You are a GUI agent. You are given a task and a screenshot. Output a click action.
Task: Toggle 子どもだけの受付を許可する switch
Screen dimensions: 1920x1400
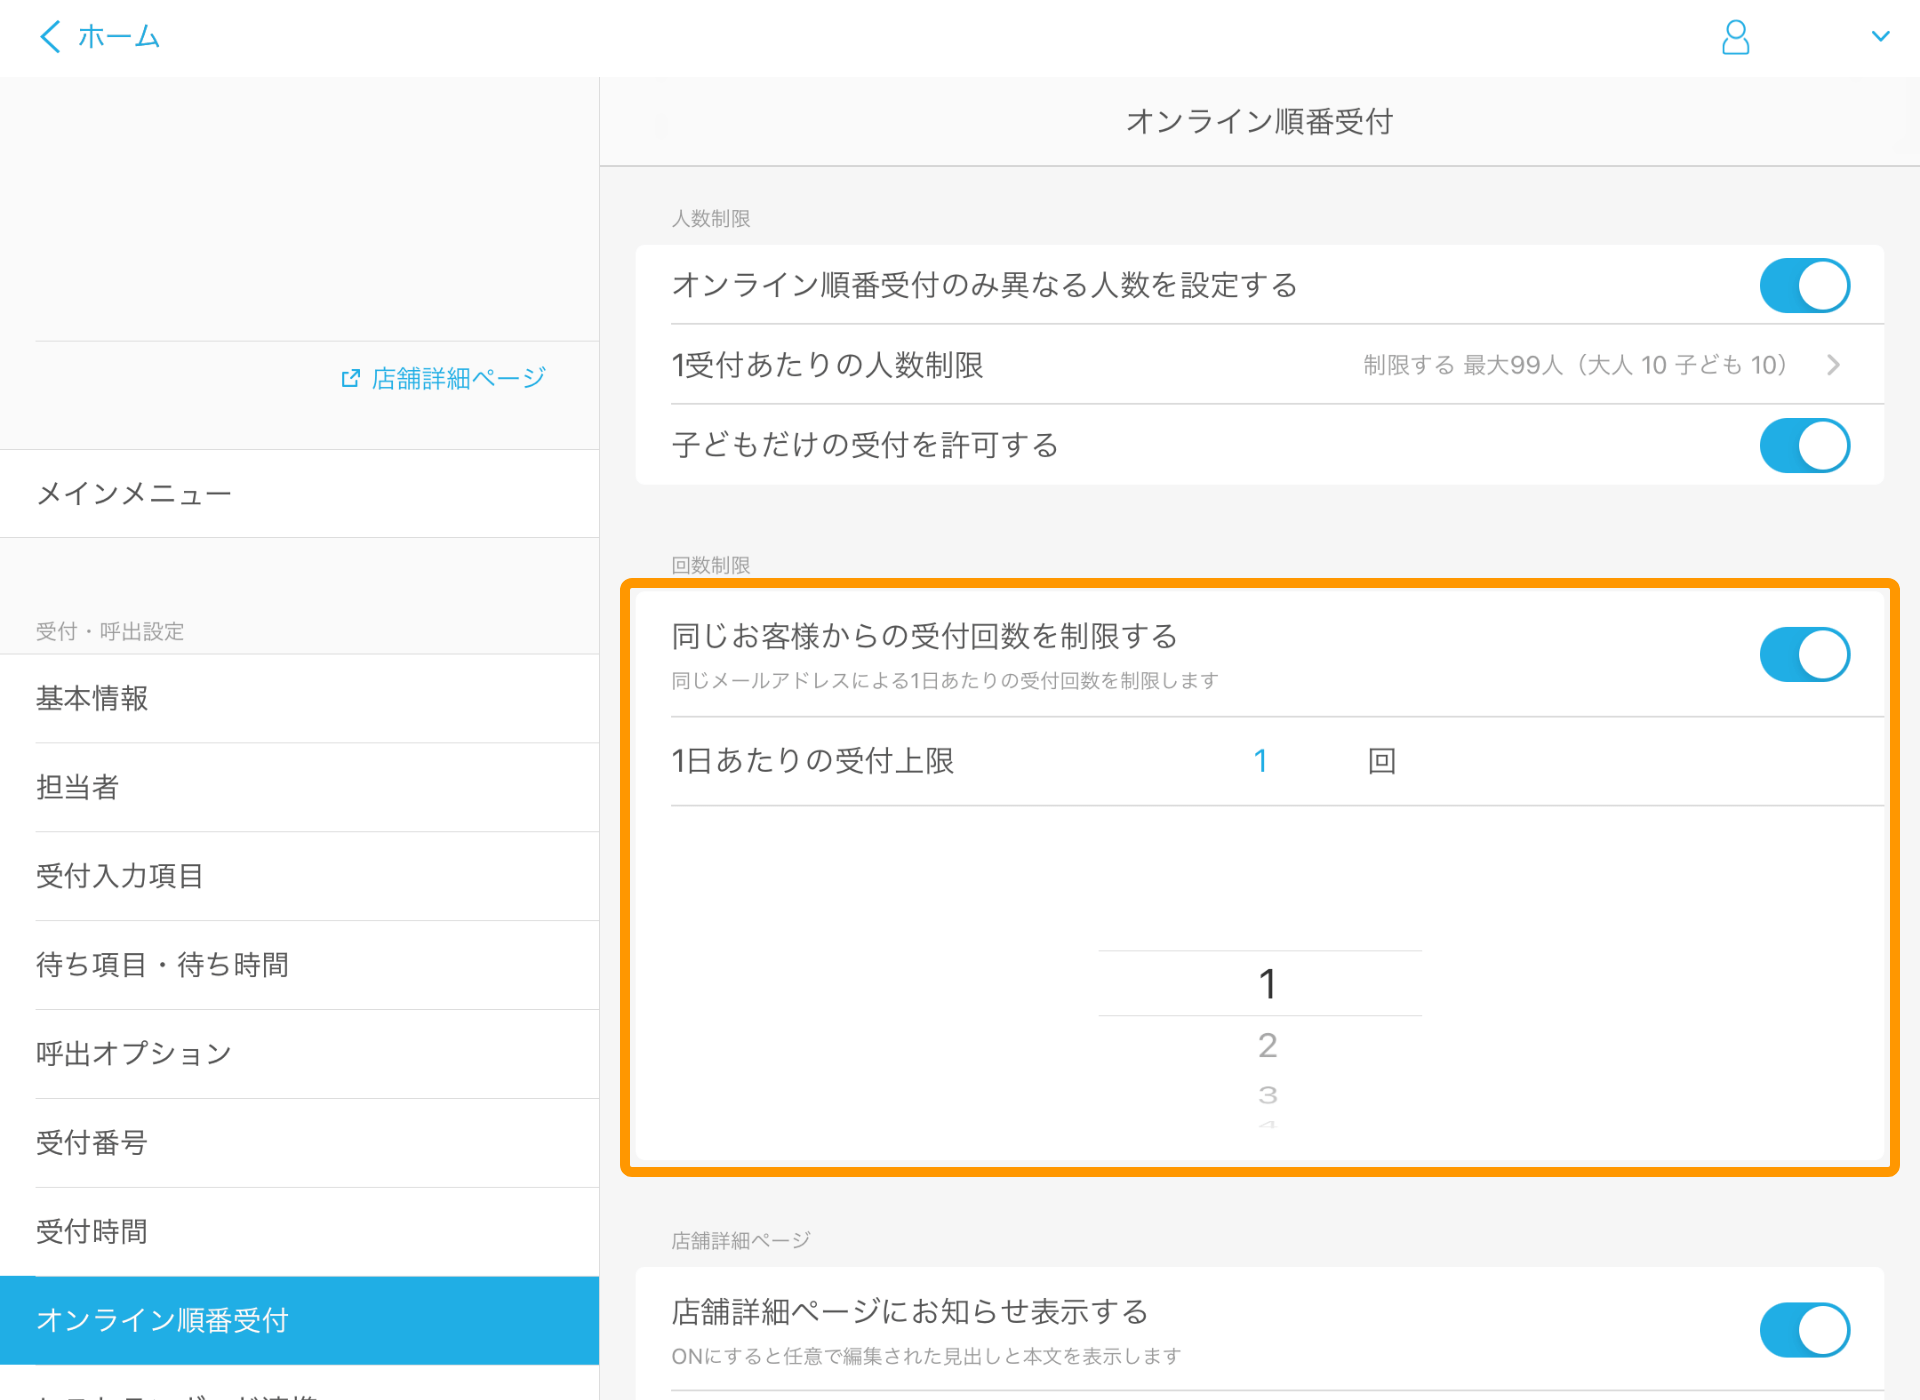tap(1805, 444)
